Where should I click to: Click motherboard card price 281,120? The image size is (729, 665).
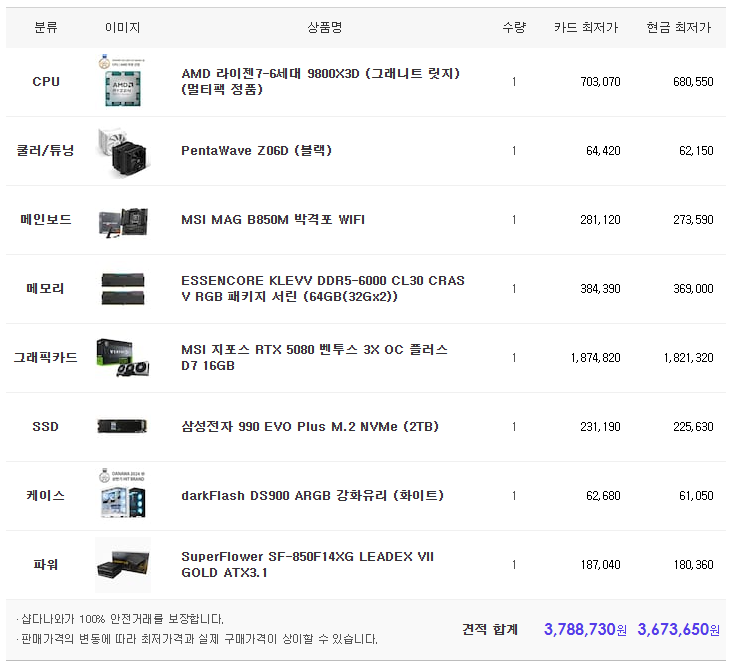[x=600, y=219]
